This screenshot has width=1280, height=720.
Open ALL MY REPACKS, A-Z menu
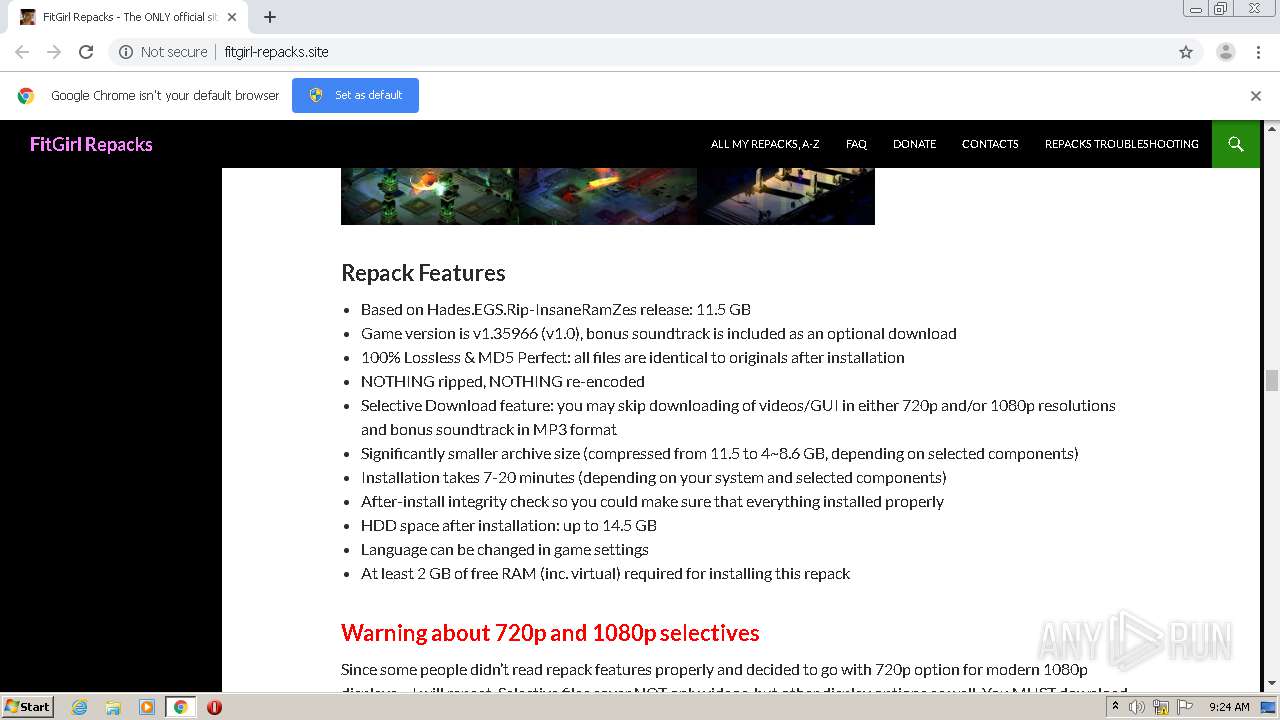pyautogui.click(x=765, y=144)
